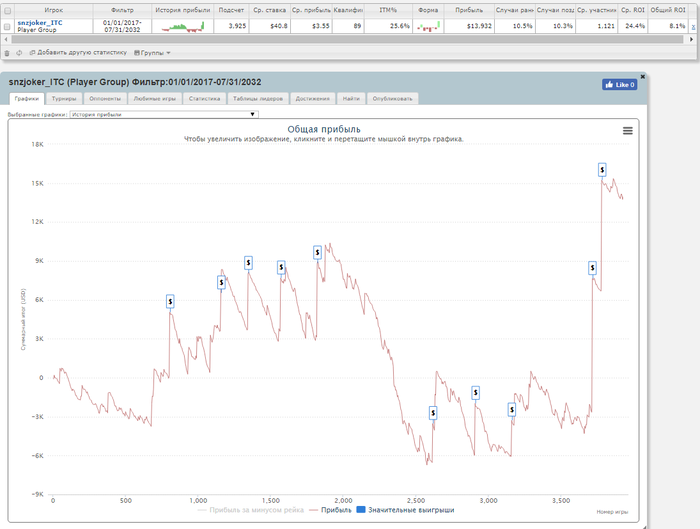
Task: Click the $ marker near game 2,620
Action: tap(433, 413)
